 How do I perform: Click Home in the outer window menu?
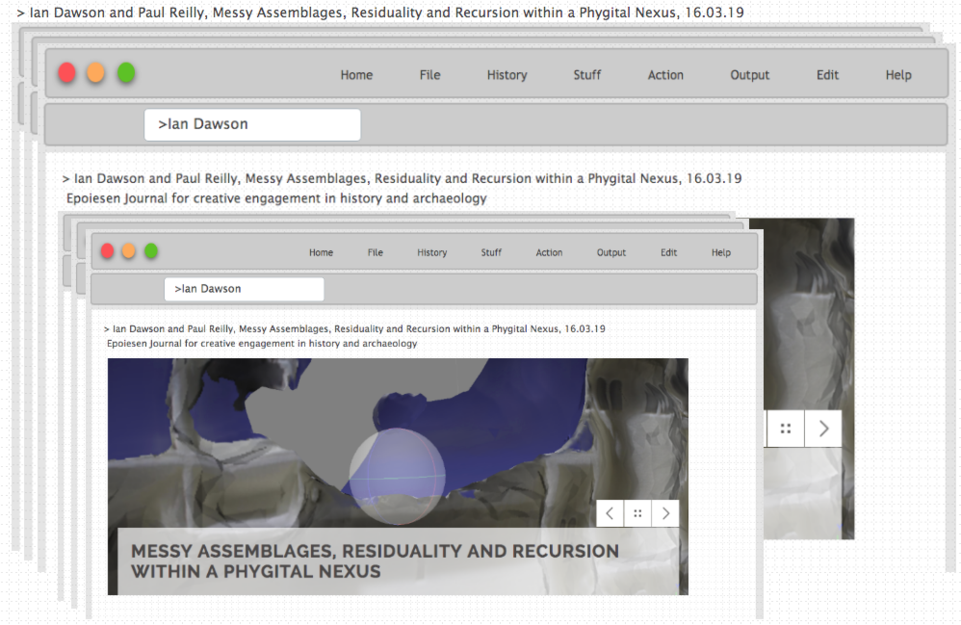[x=356, y=75]
